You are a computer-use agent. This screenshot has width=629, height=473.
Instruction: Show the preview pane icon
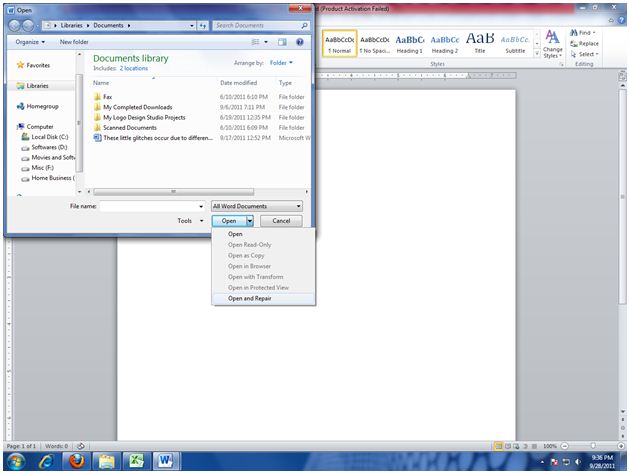tap(282, 42)
